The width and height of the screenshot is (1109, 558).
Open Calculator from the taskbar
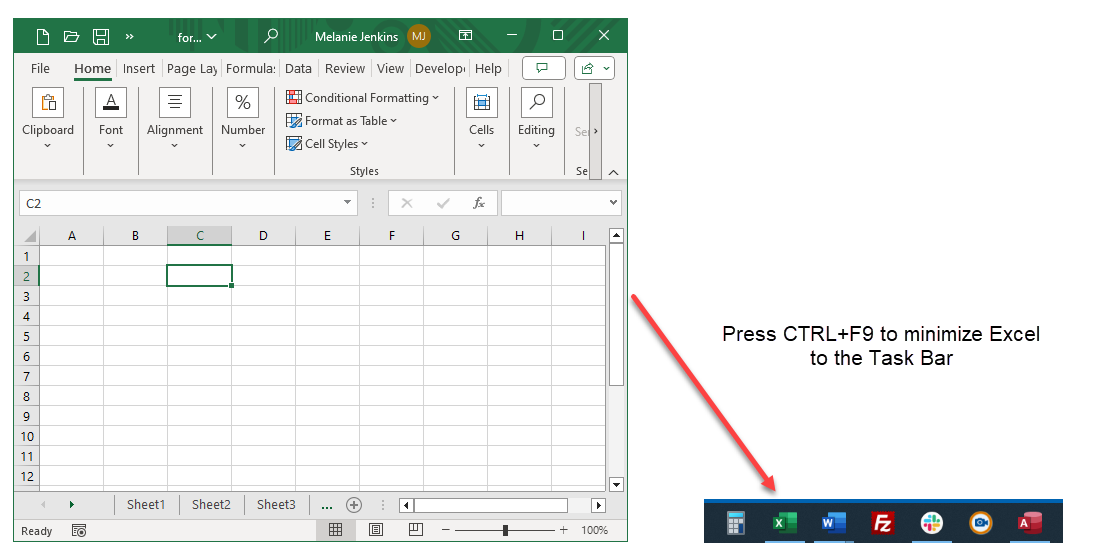[736, 523]
